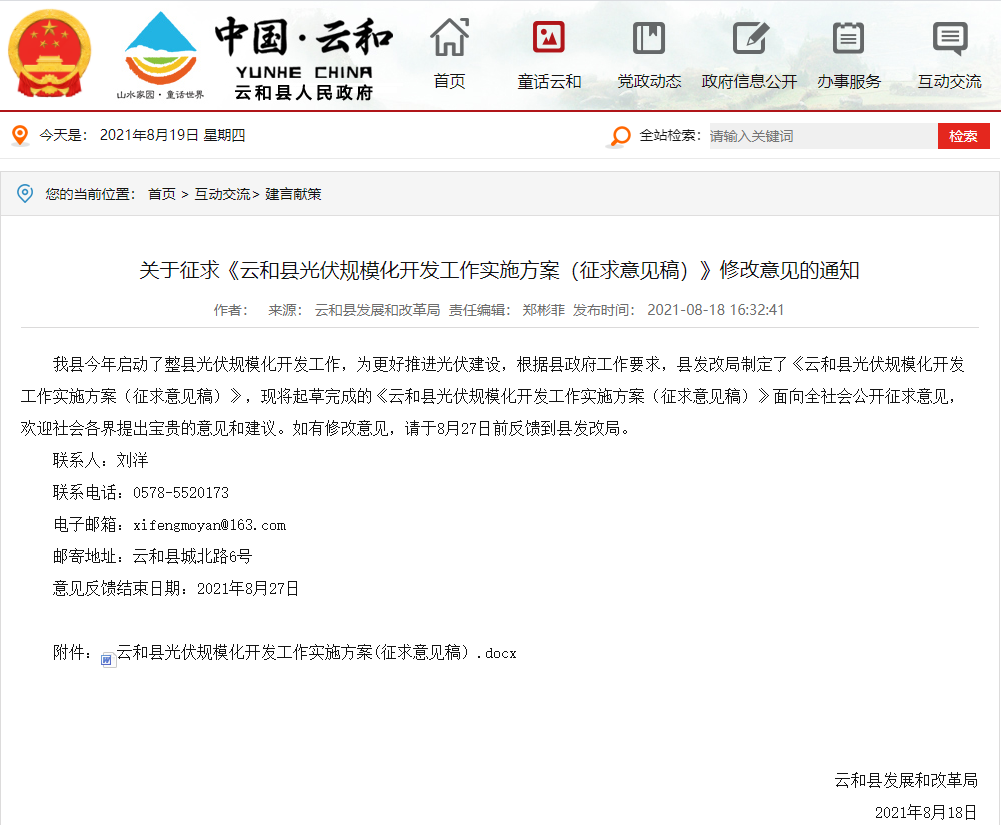Image resolution: width=1001 pixels, height=825 pixels.
Task: Click the picture icon above 童话云和
Action: click(x=549, y=37)
